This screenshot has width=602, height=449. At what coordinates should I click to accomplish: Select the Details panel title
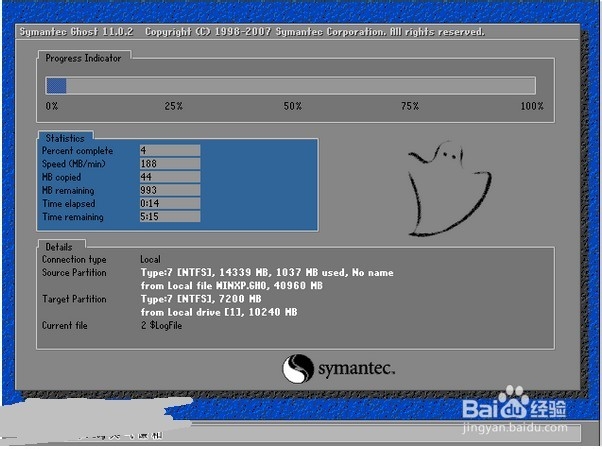[59, 247]
